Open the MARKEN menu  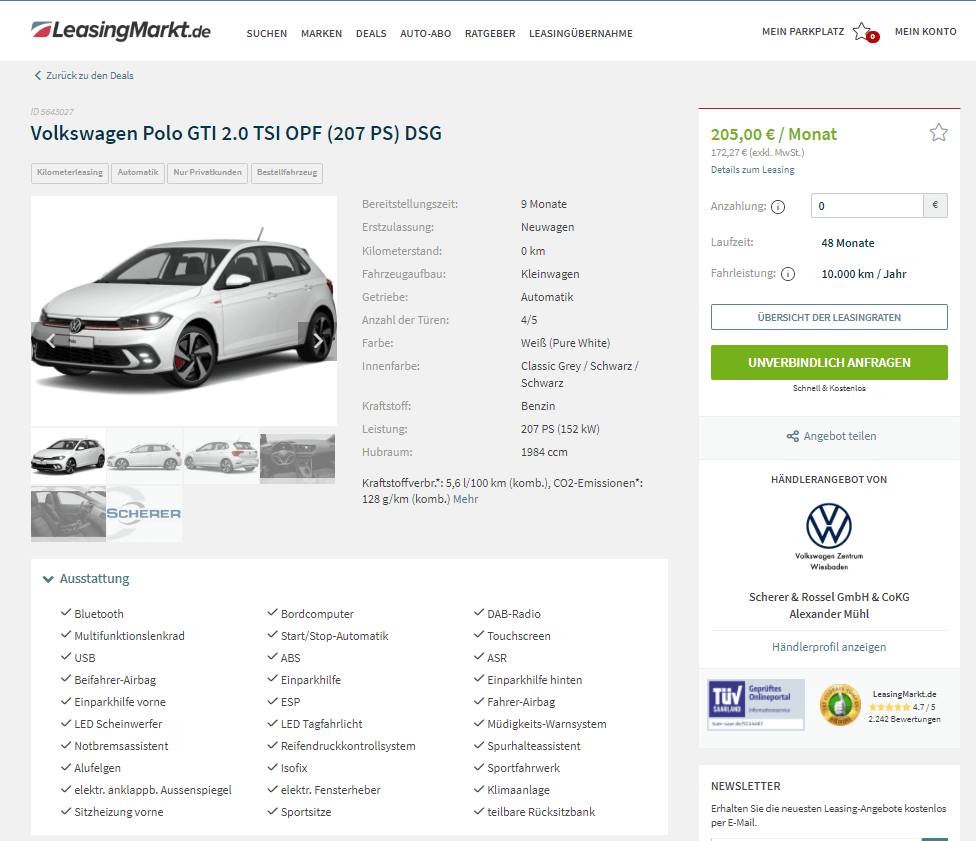[321, 34]
